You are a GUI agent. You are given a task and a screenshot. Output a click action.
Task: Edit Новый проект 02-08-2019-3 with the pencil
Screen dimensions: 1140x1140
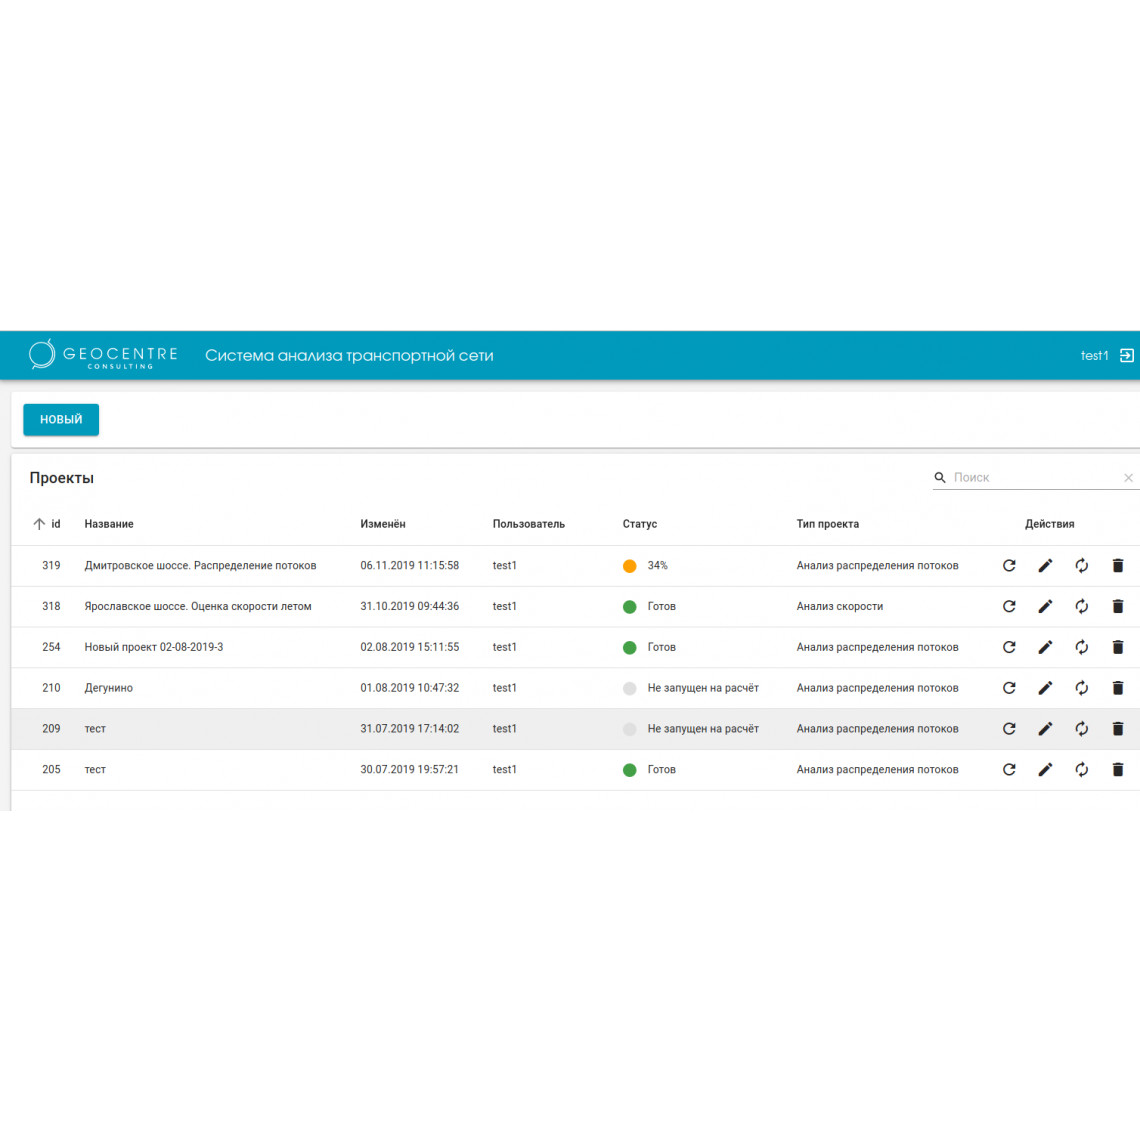1045,647
